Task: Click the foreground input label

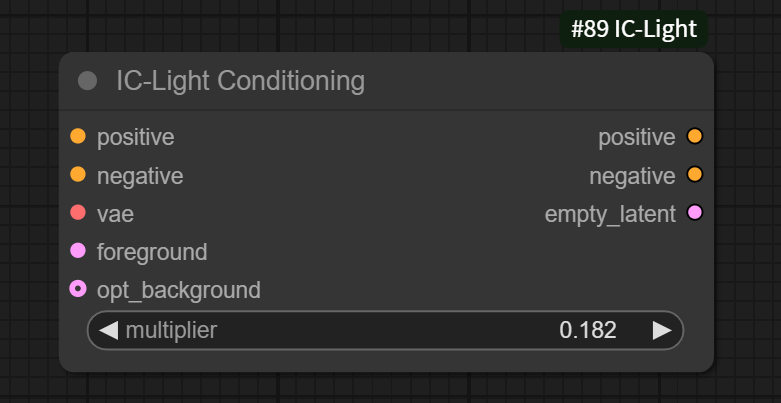Action: 152,252
